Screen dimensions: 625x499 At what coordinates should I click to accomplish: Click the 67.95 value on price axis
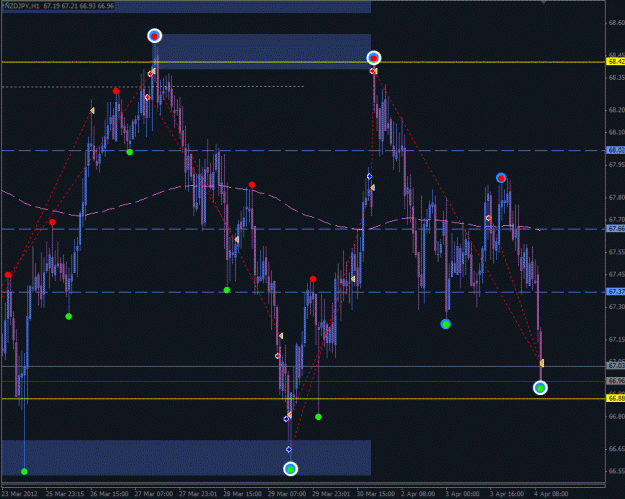[x=616, y=165]
